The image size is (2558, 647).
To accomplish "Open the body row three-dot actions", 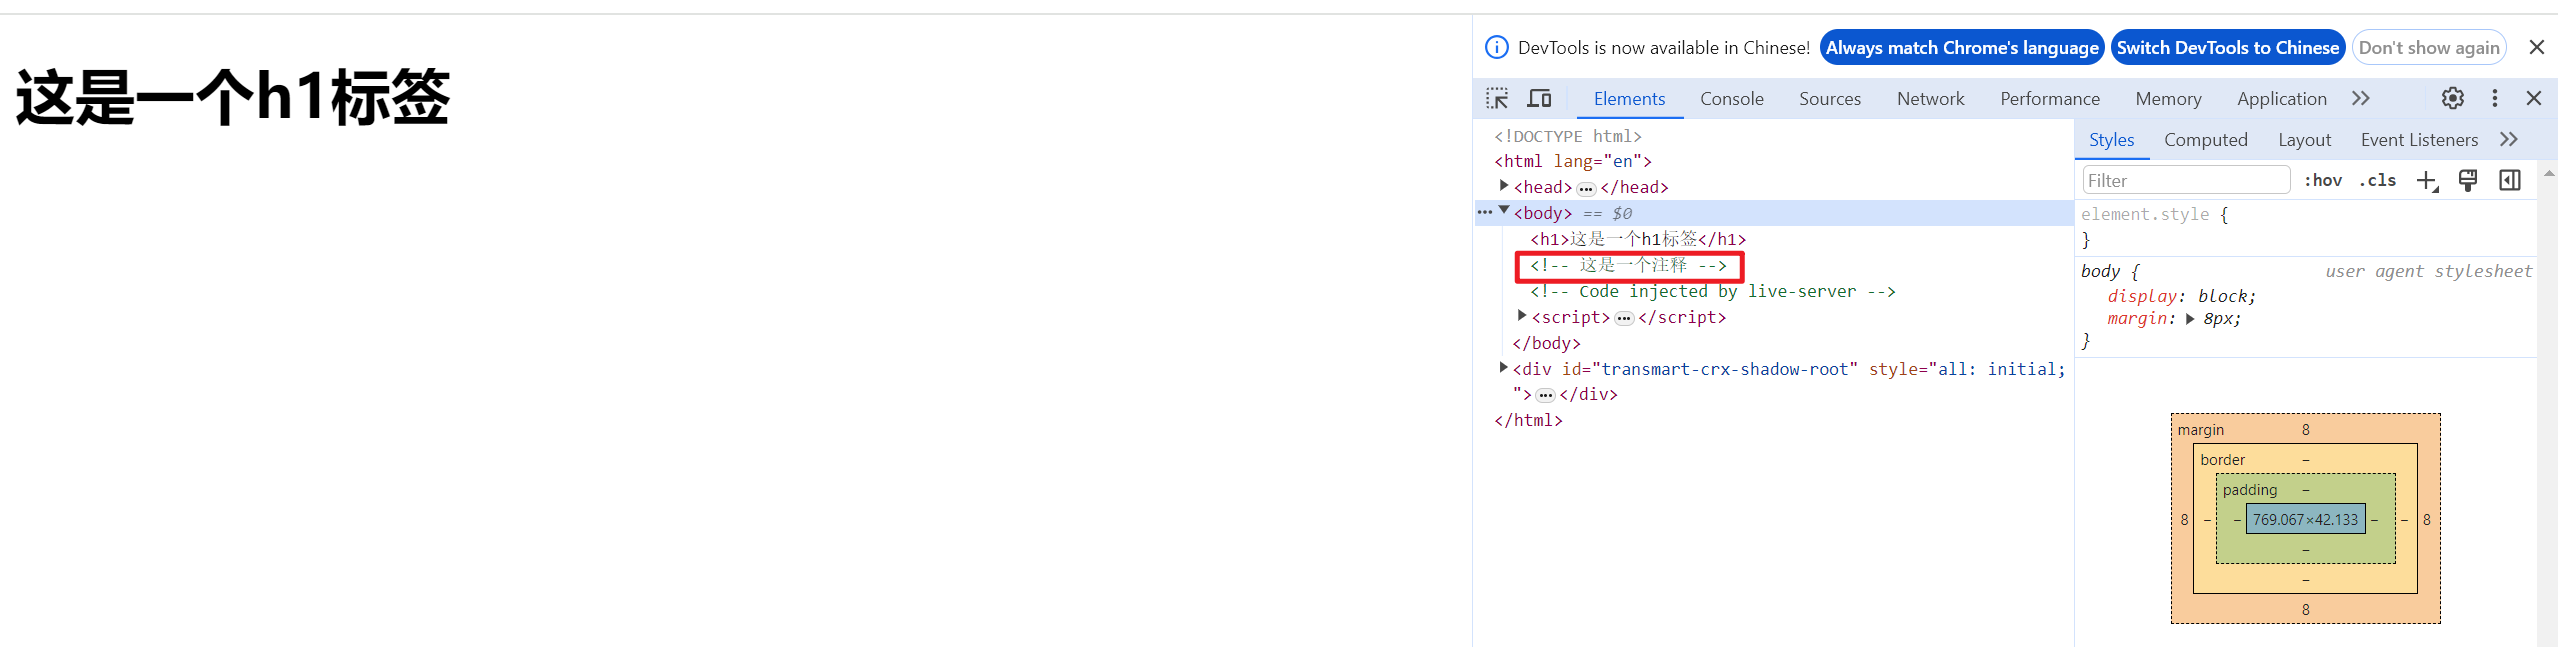I will click(1485, 212).
